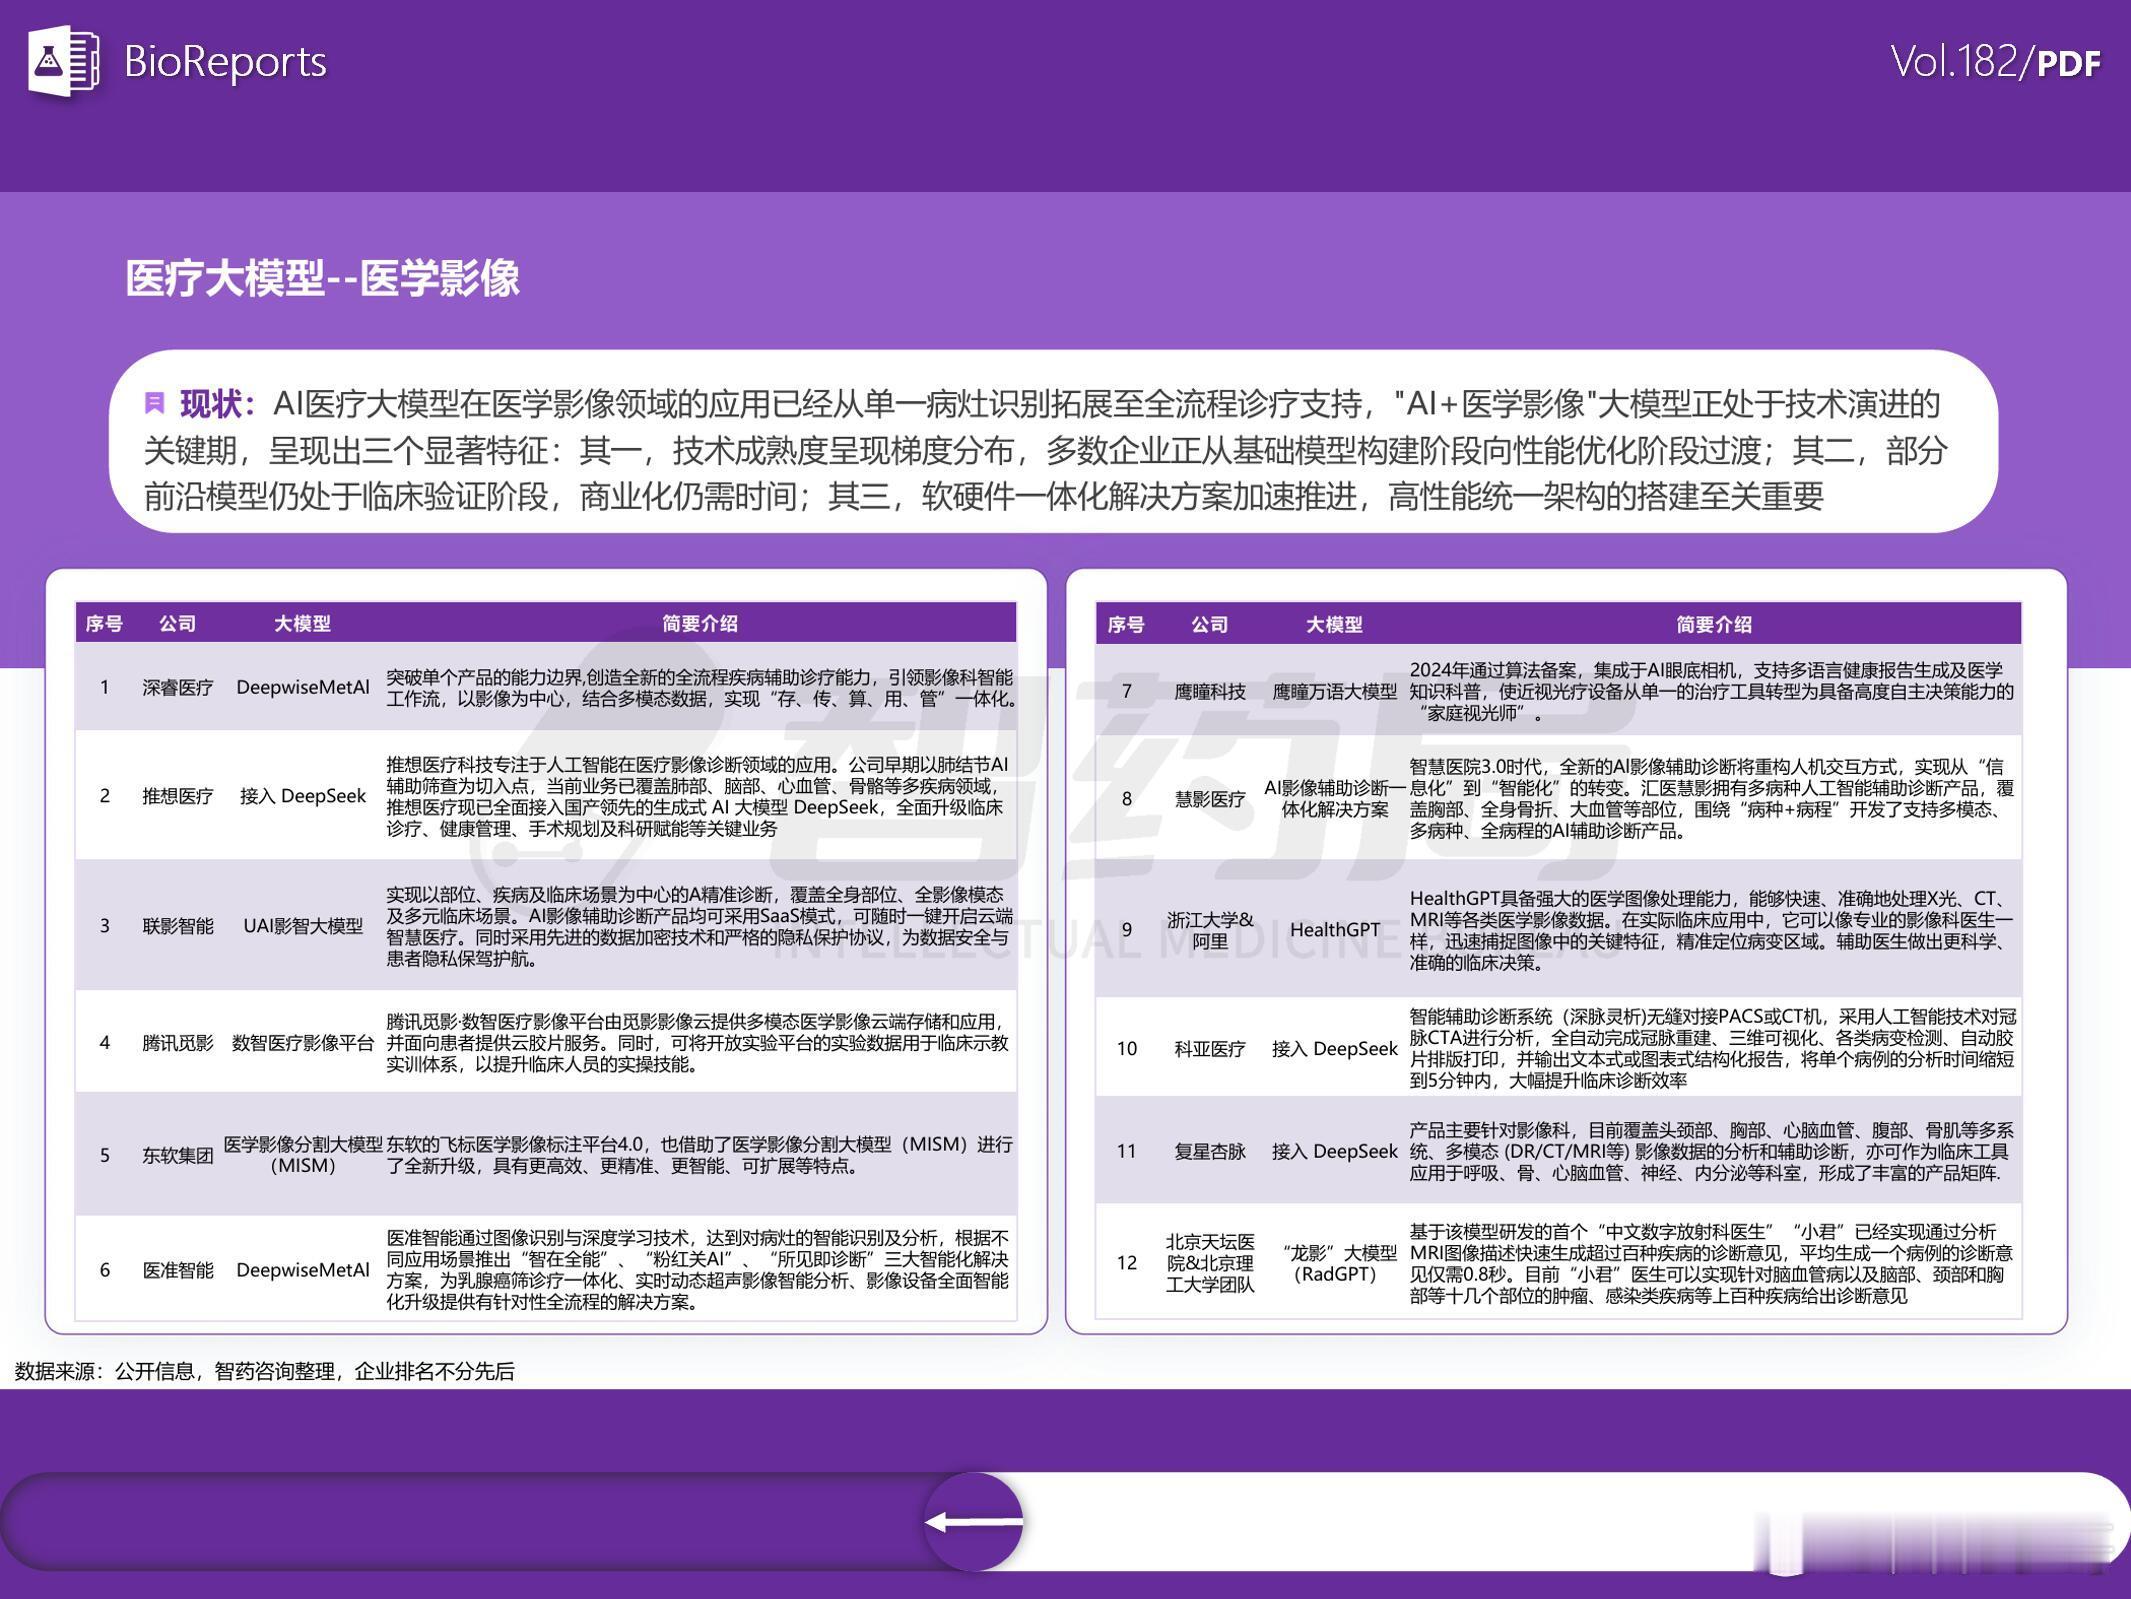
Task: Select company cell 腾讯觅影
Action: [x=177, y=1043]
